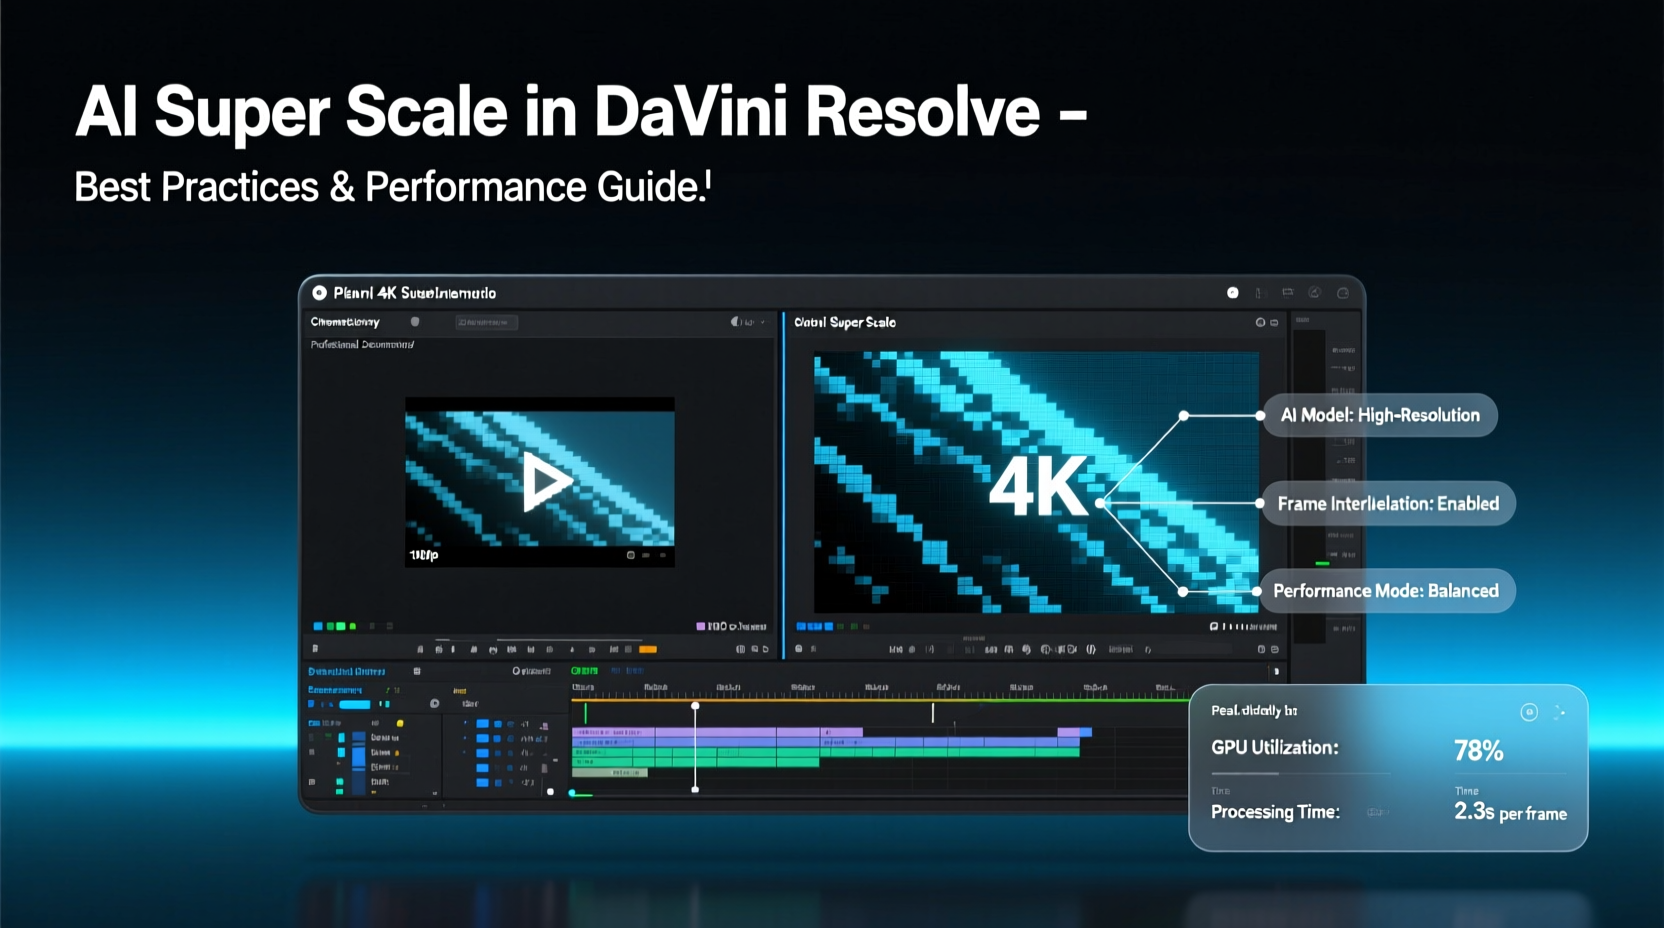Click the gray dot next to Chometlonny
Viewport: 1664px width, 928px height.
tap(415, 322)
